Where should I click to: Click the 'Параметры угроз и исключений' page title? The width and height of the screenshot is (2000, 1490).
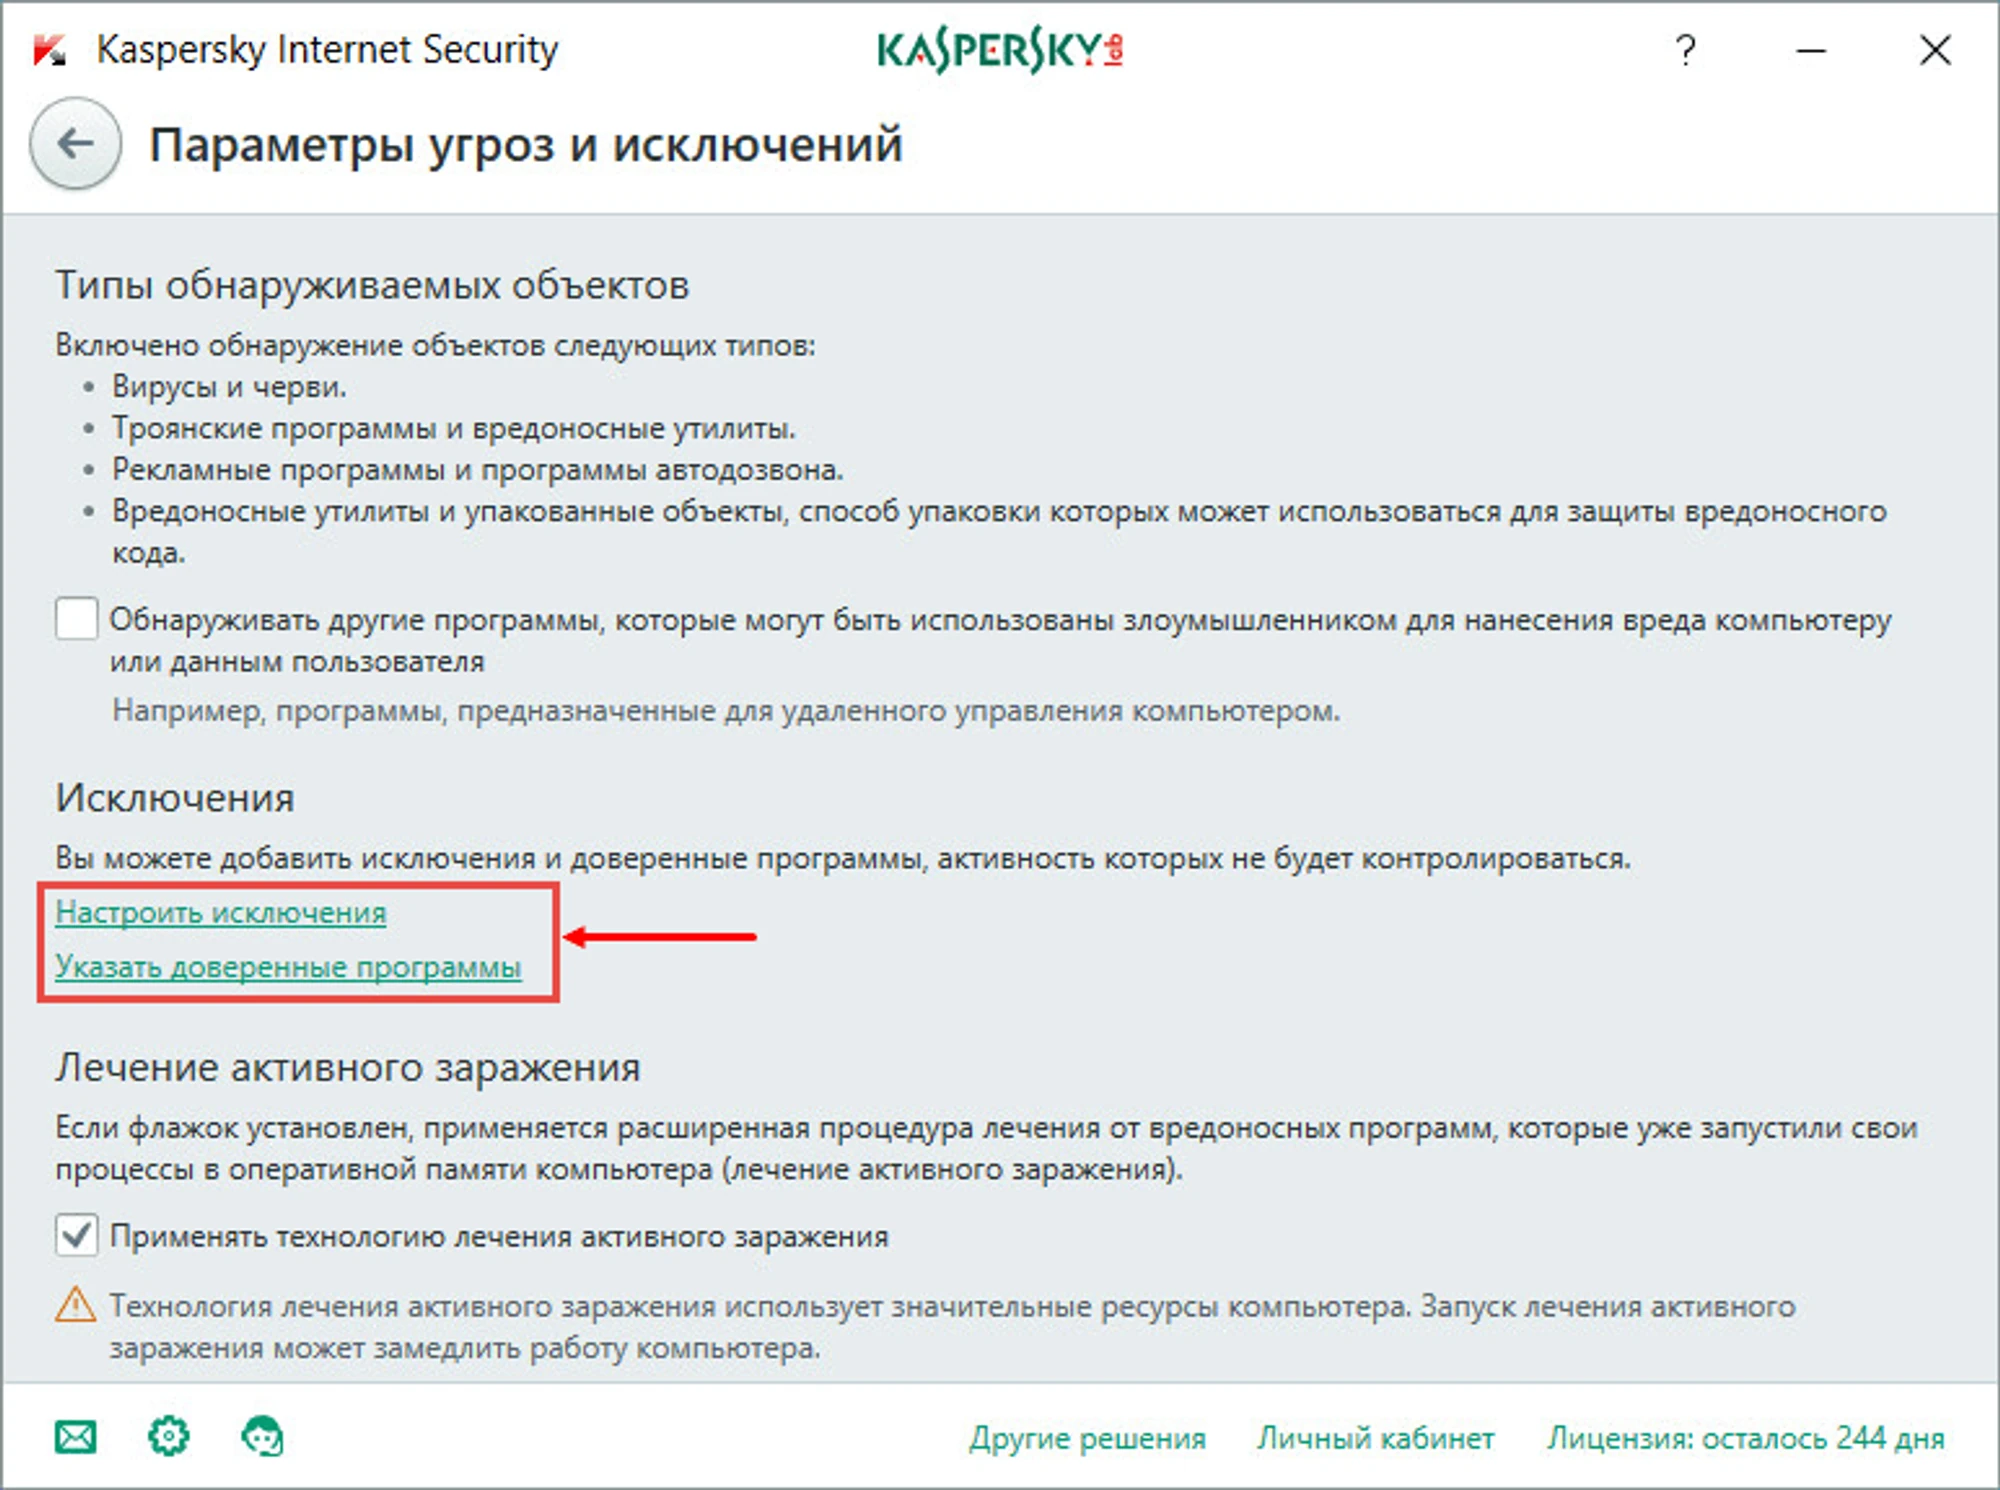(x=526, y=145)
